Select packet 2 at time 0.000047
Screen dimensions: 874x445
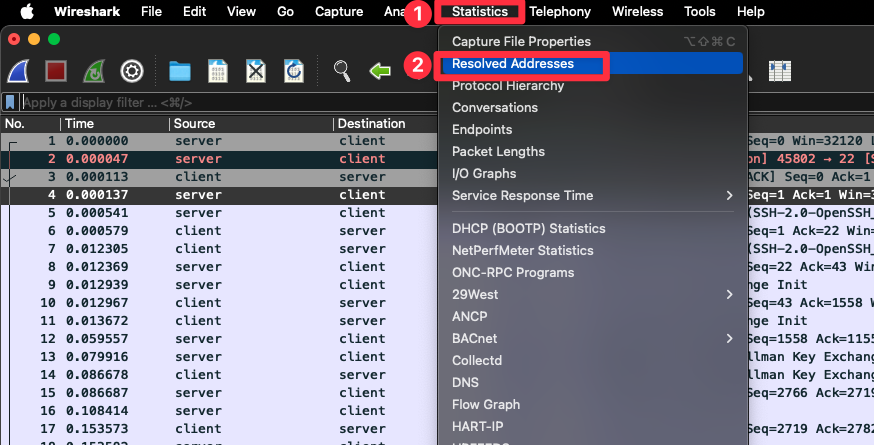tap(220, 159)
